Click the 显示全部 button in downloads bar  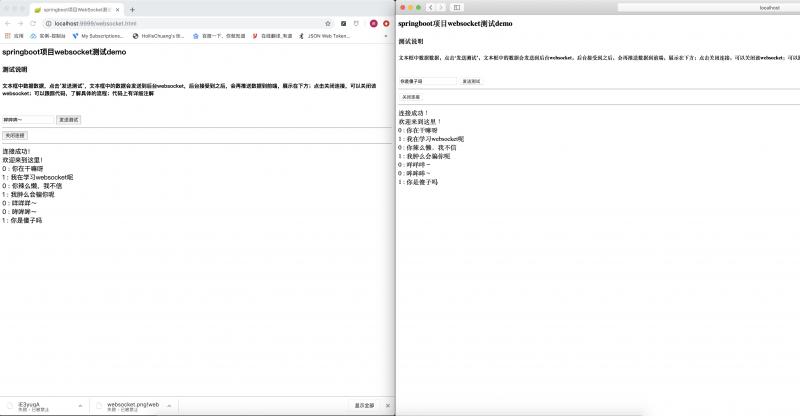[364, 406]
